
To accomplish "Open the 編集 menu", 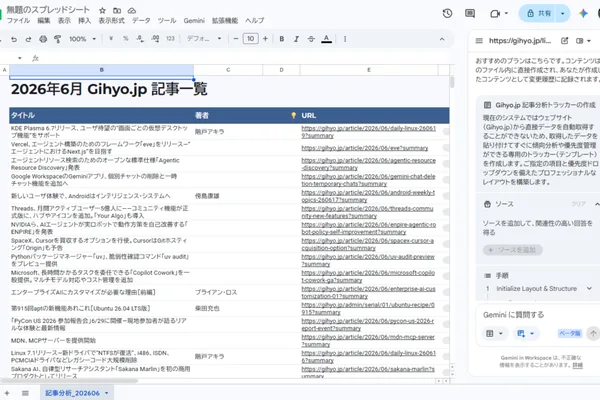I will click(44, 21).
